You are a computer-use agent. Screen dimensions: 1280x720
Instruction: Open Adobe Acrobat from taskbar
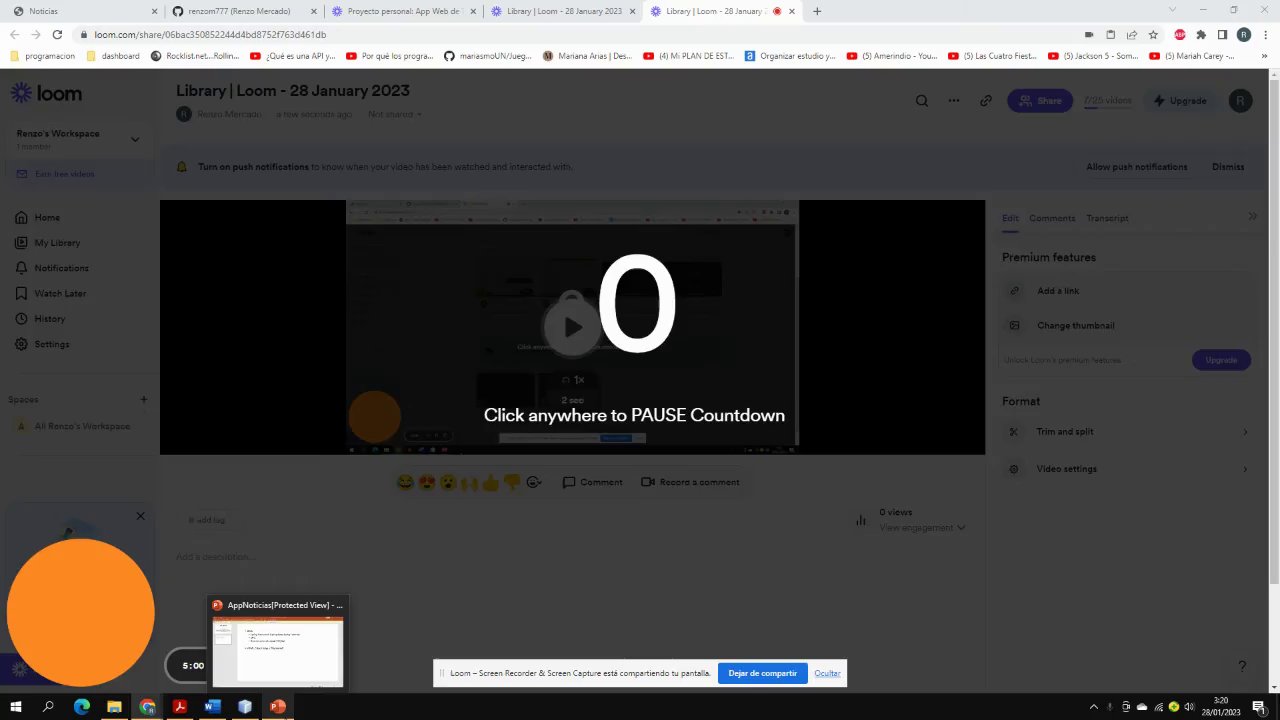(x=180, y=706)
